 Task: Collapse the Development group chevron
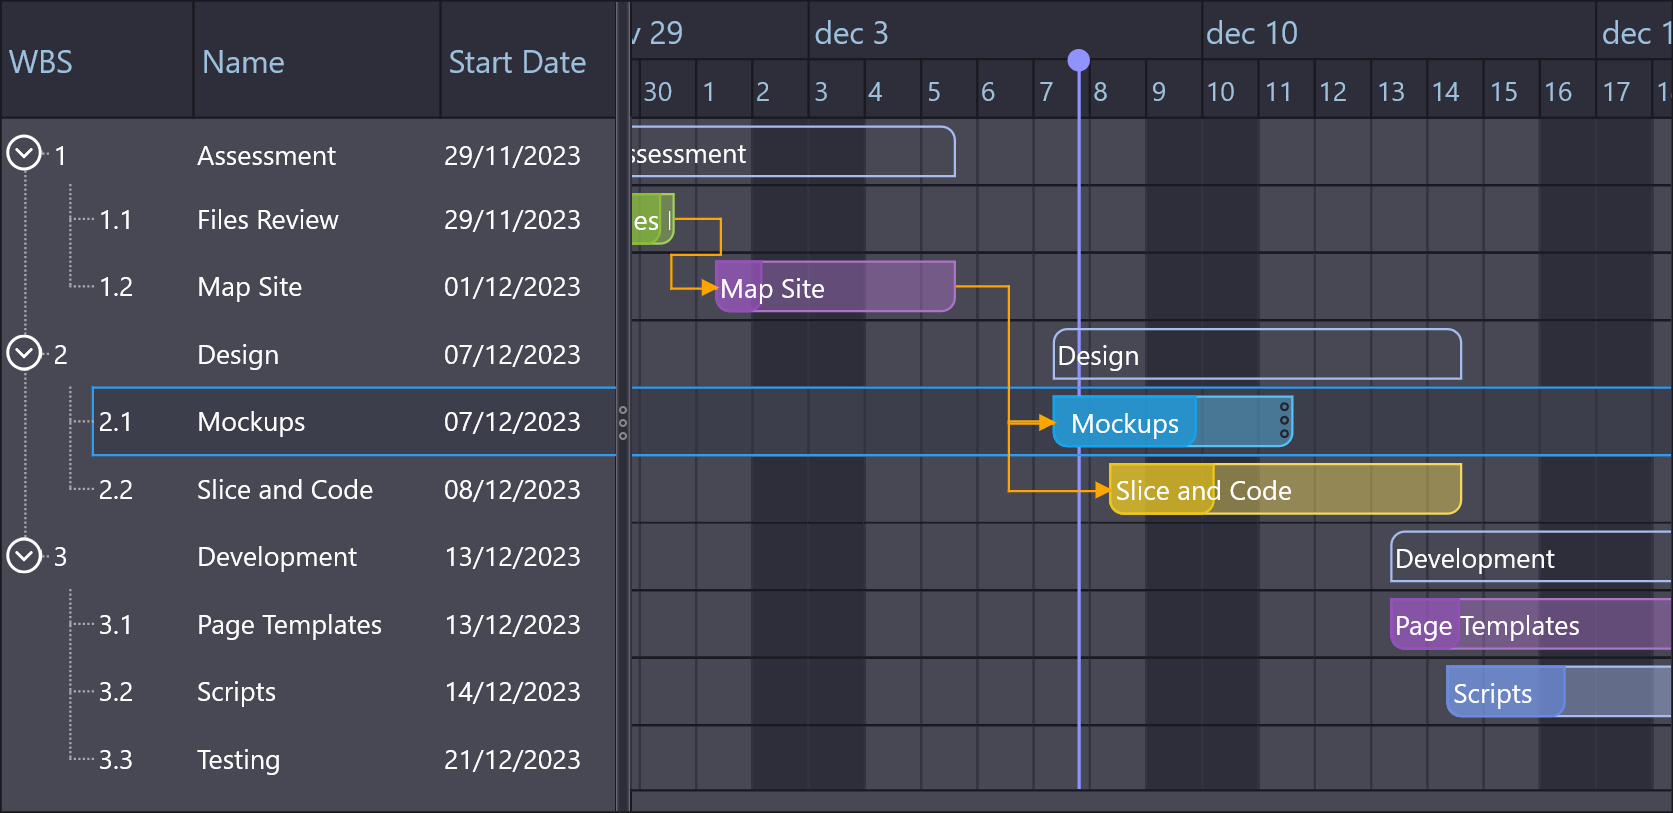(24, 555)
